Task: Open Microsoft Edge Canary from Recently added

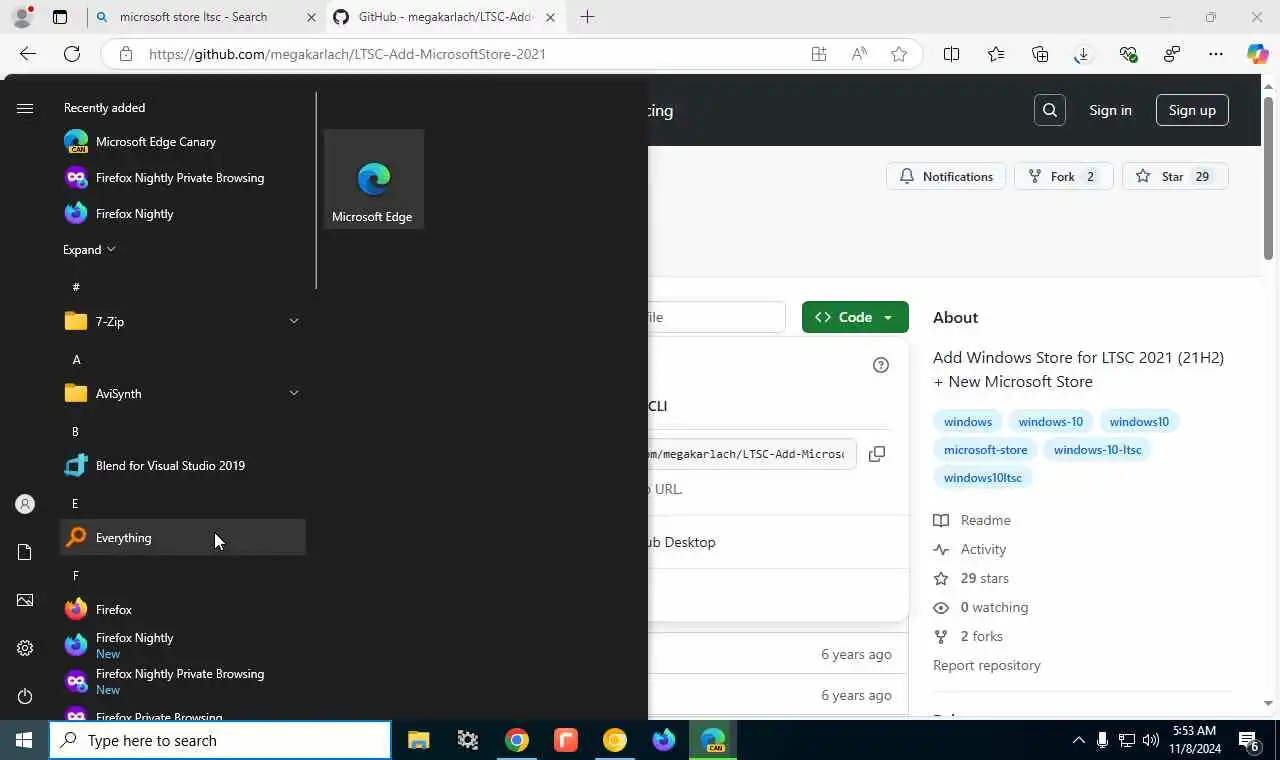Action: click(x=183, y=142)
